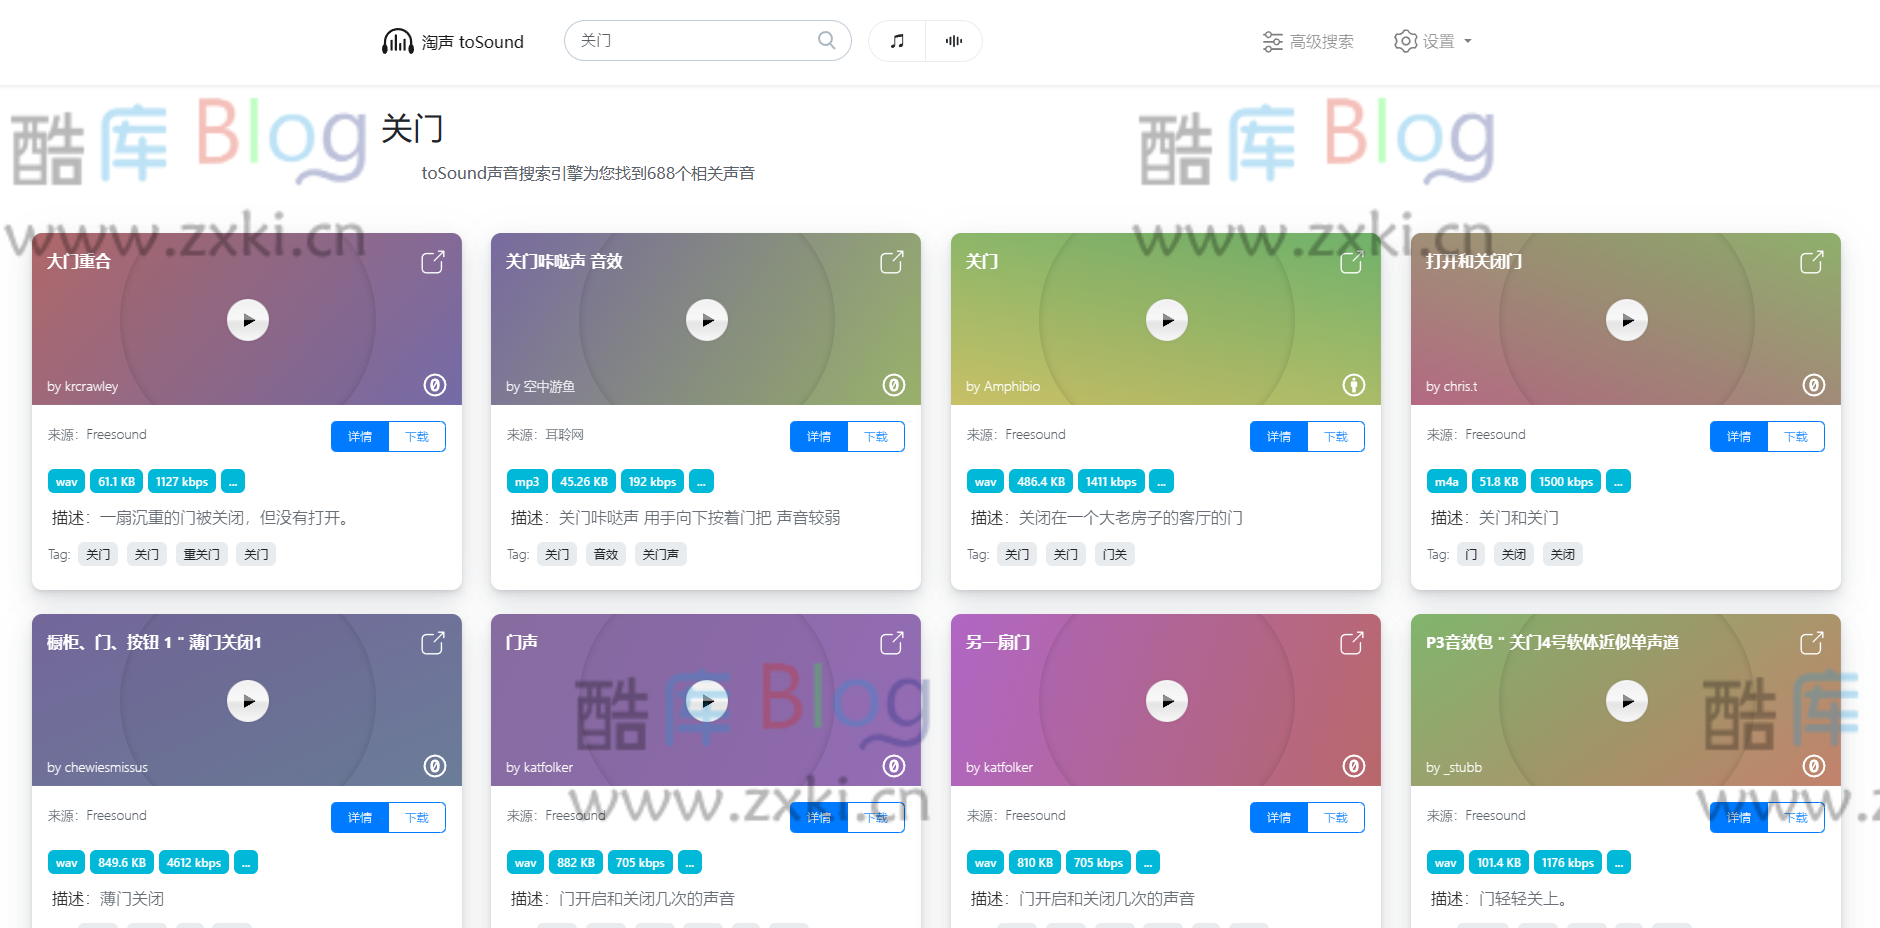Open the 高级搜索 filter icon
The width and height of the screenshot is (1880, 928).
[1272, 41]
